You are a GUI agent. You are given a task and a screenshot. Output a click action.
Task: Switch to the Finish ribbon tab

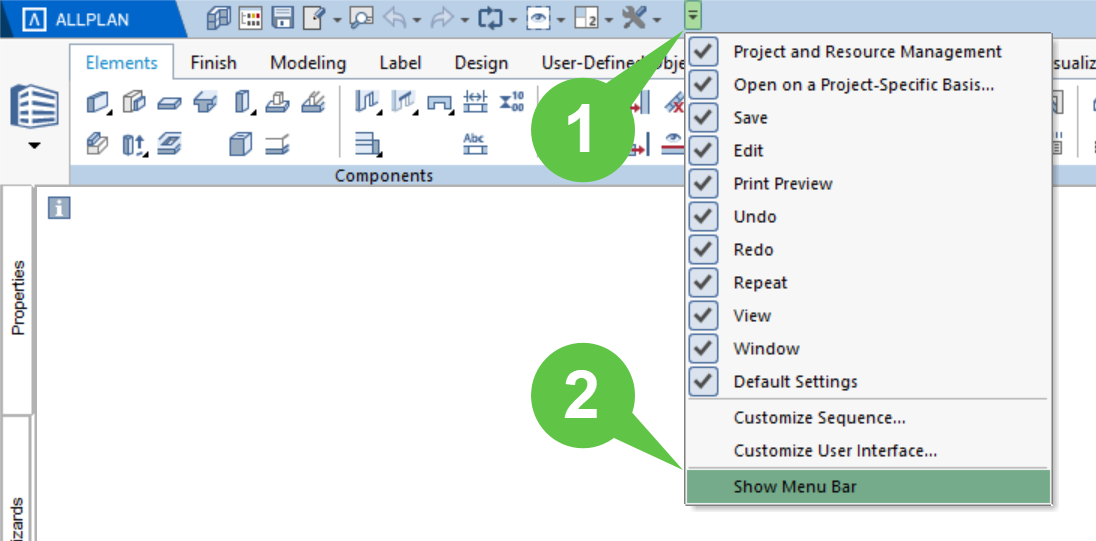(213, 63)
